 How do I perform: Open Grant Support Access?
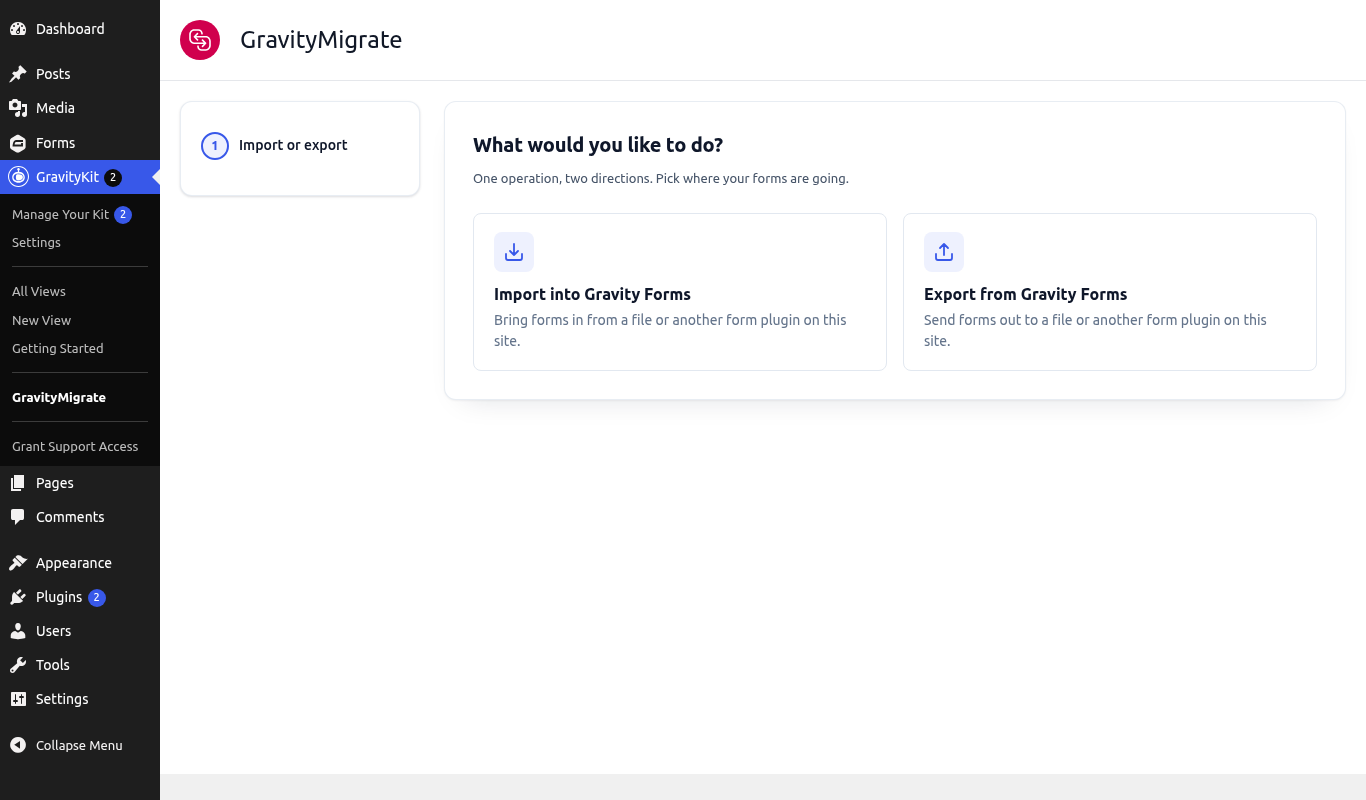[x=80, y=446]
